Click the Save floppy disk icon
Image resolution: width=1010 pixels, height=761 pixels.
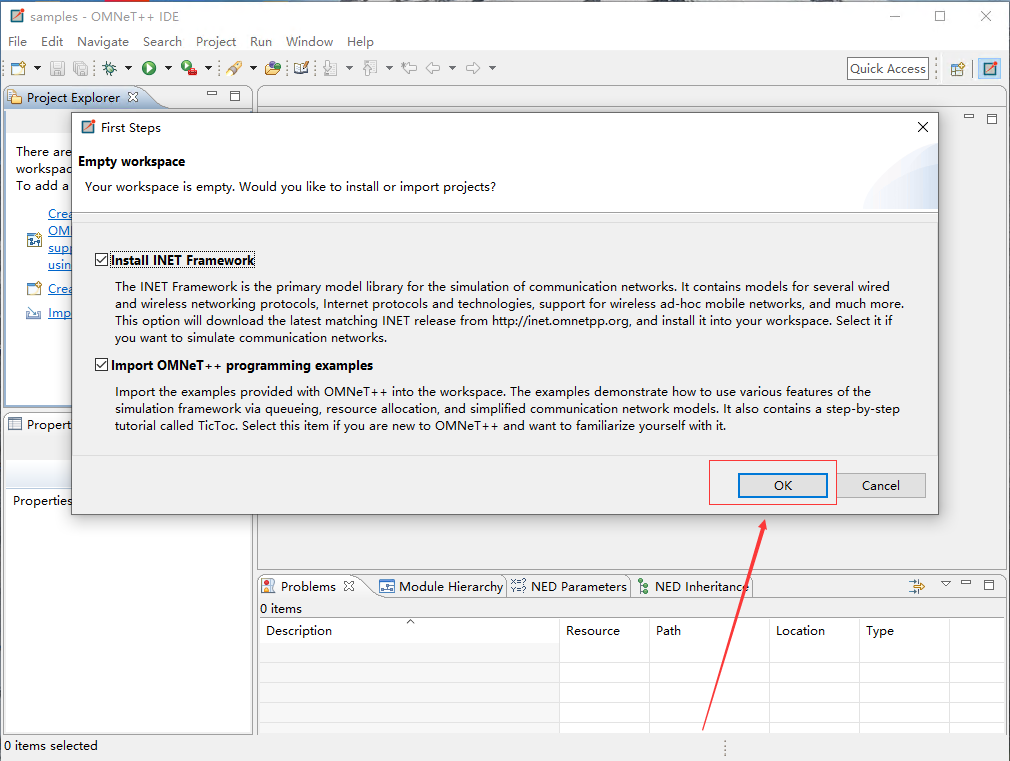(x=57, y=68)
